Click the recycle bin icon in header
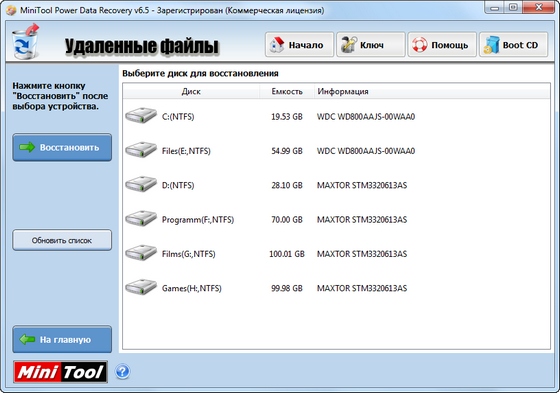This screenshot has height=393, width=560. pyautogui.click(x=25, y=42)
